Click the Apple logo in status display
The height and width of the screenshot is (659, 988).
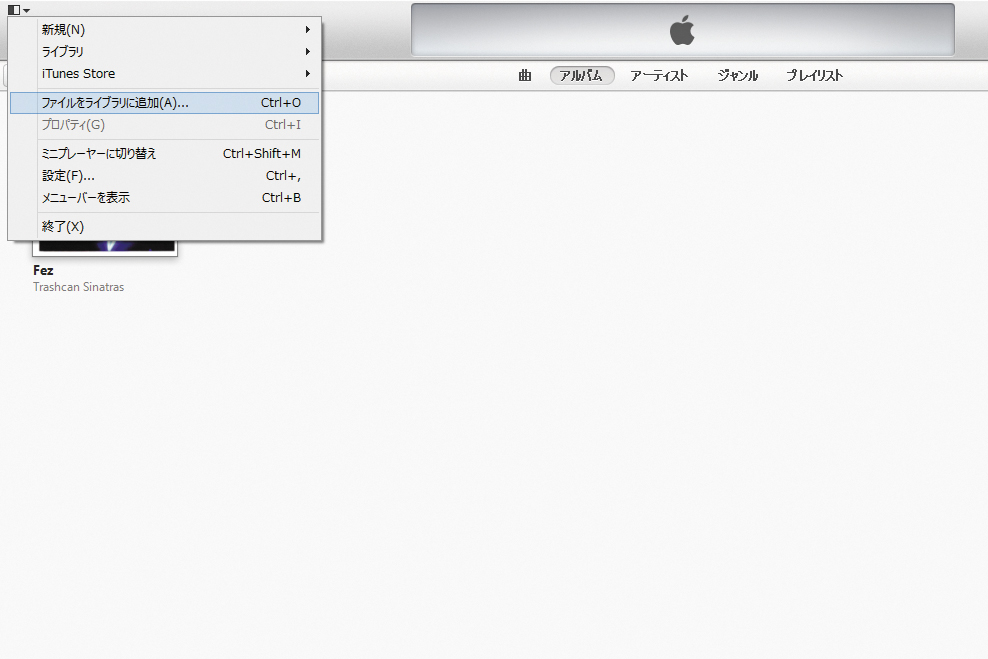(x=682, y=30)
